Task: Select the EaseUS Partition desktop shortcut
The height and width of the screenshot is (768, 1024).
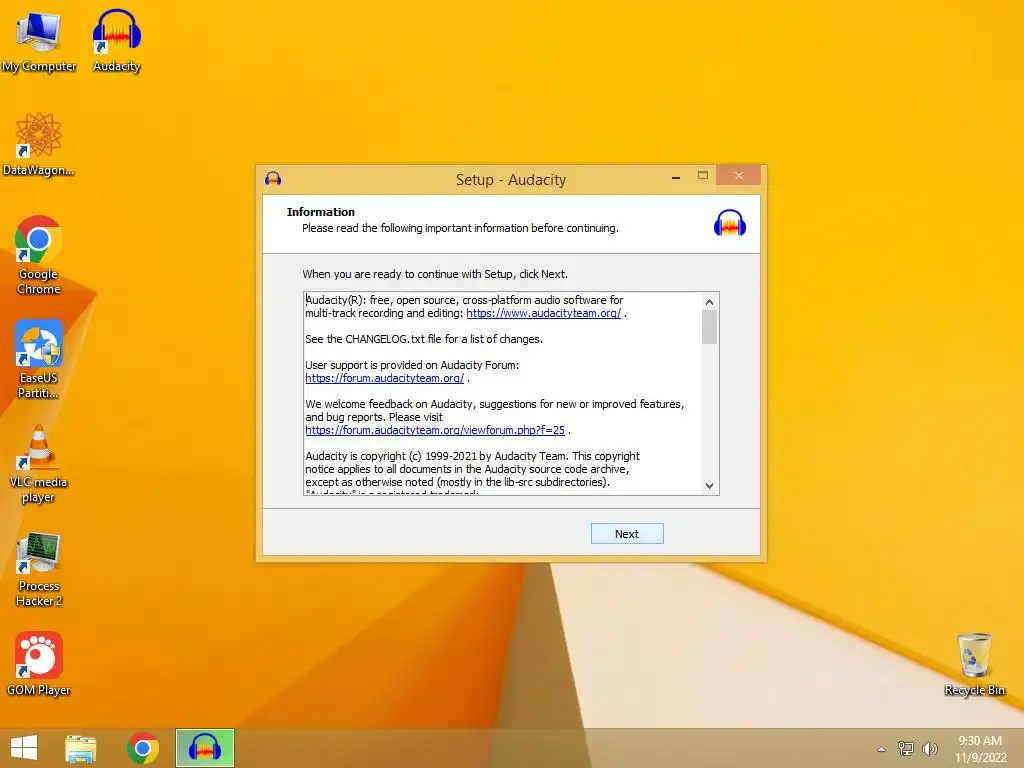Action: click(x=39, y=359)
